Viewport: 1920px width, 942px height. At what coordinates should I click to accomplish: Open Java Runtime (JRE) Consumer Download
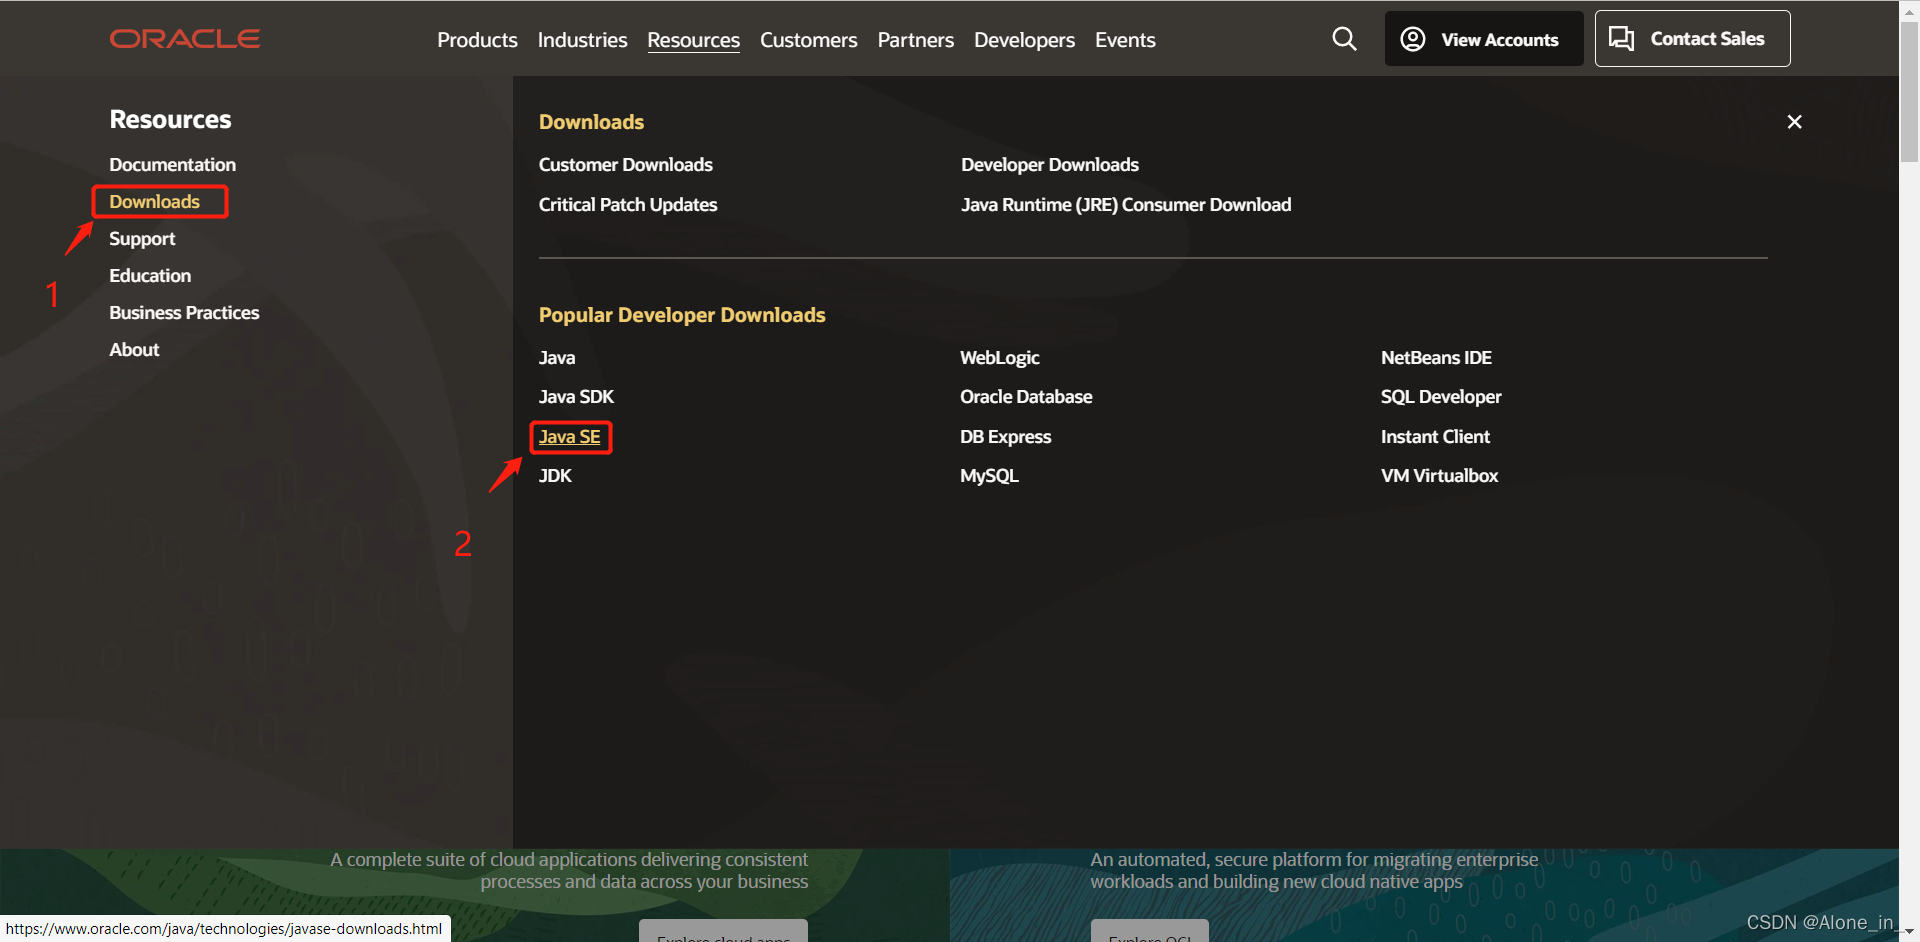tap(1126, 204)
